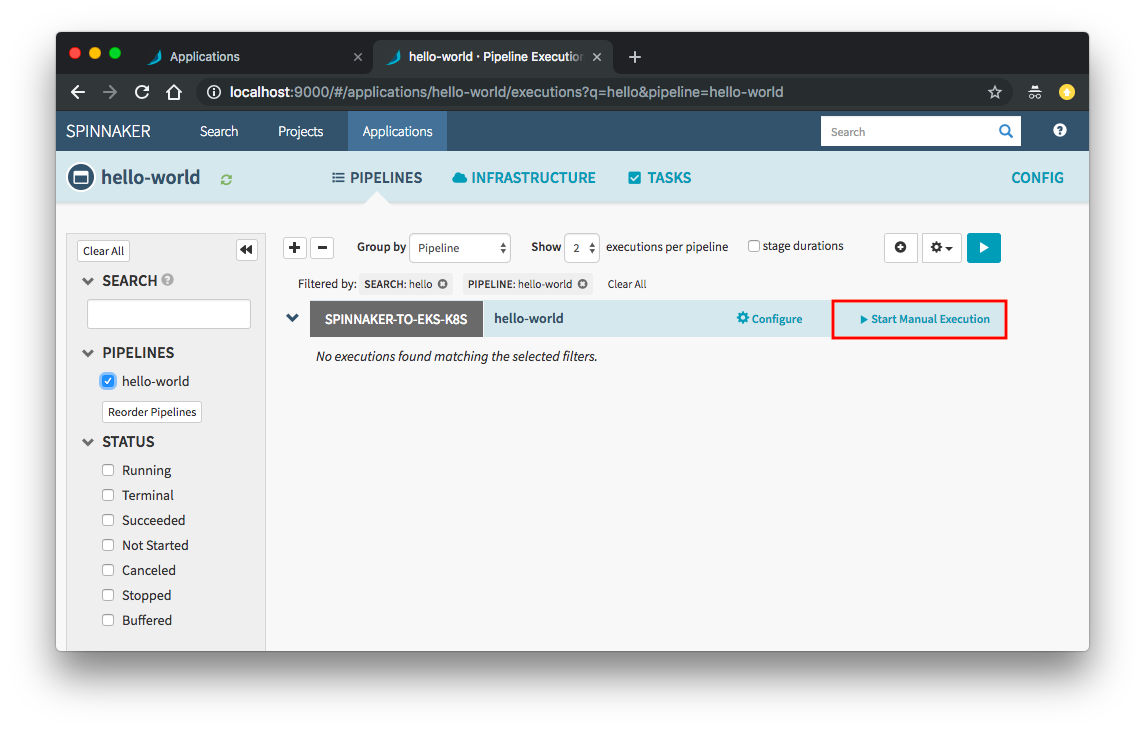Open the executions count selector
The width and height of the screenshot is (1145, 731).
(582, 248)
